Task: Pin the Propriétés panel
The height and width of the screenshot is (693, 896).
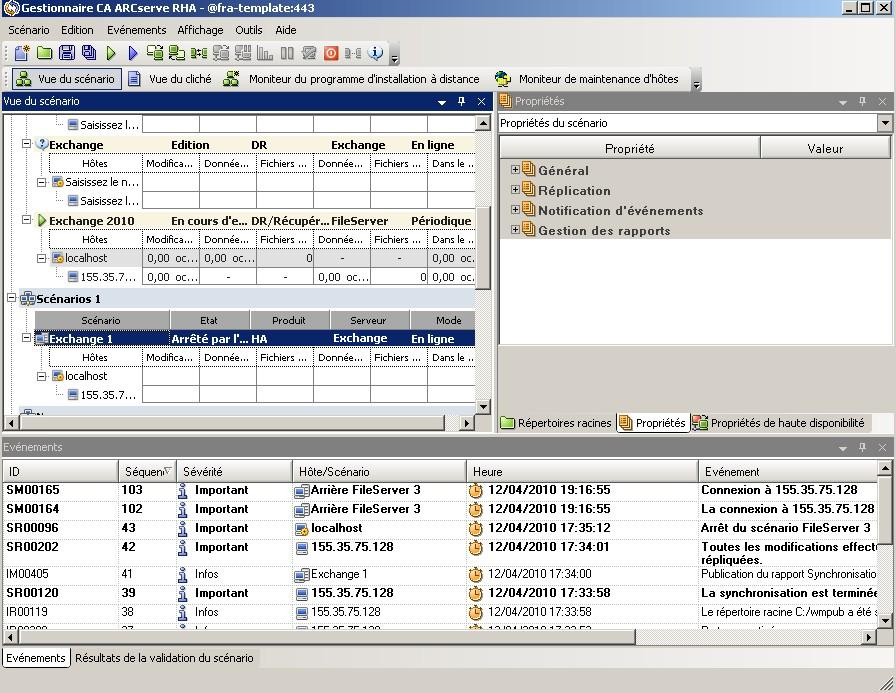Action: (862, 101)
